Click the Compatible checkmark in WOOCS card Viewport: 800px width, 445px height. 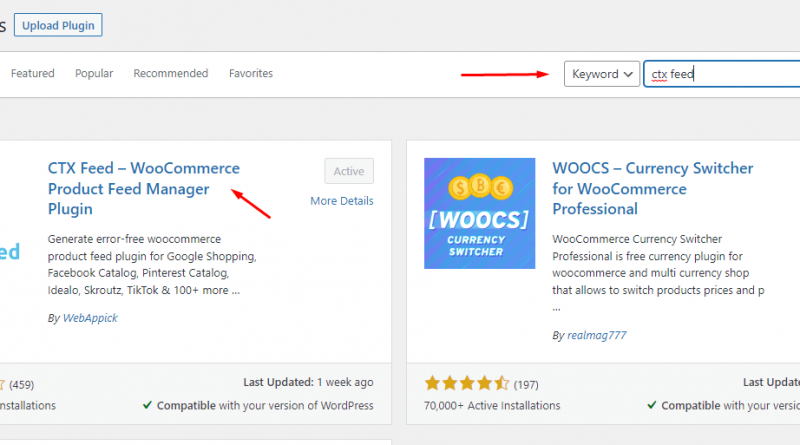[x=651, y=406]
